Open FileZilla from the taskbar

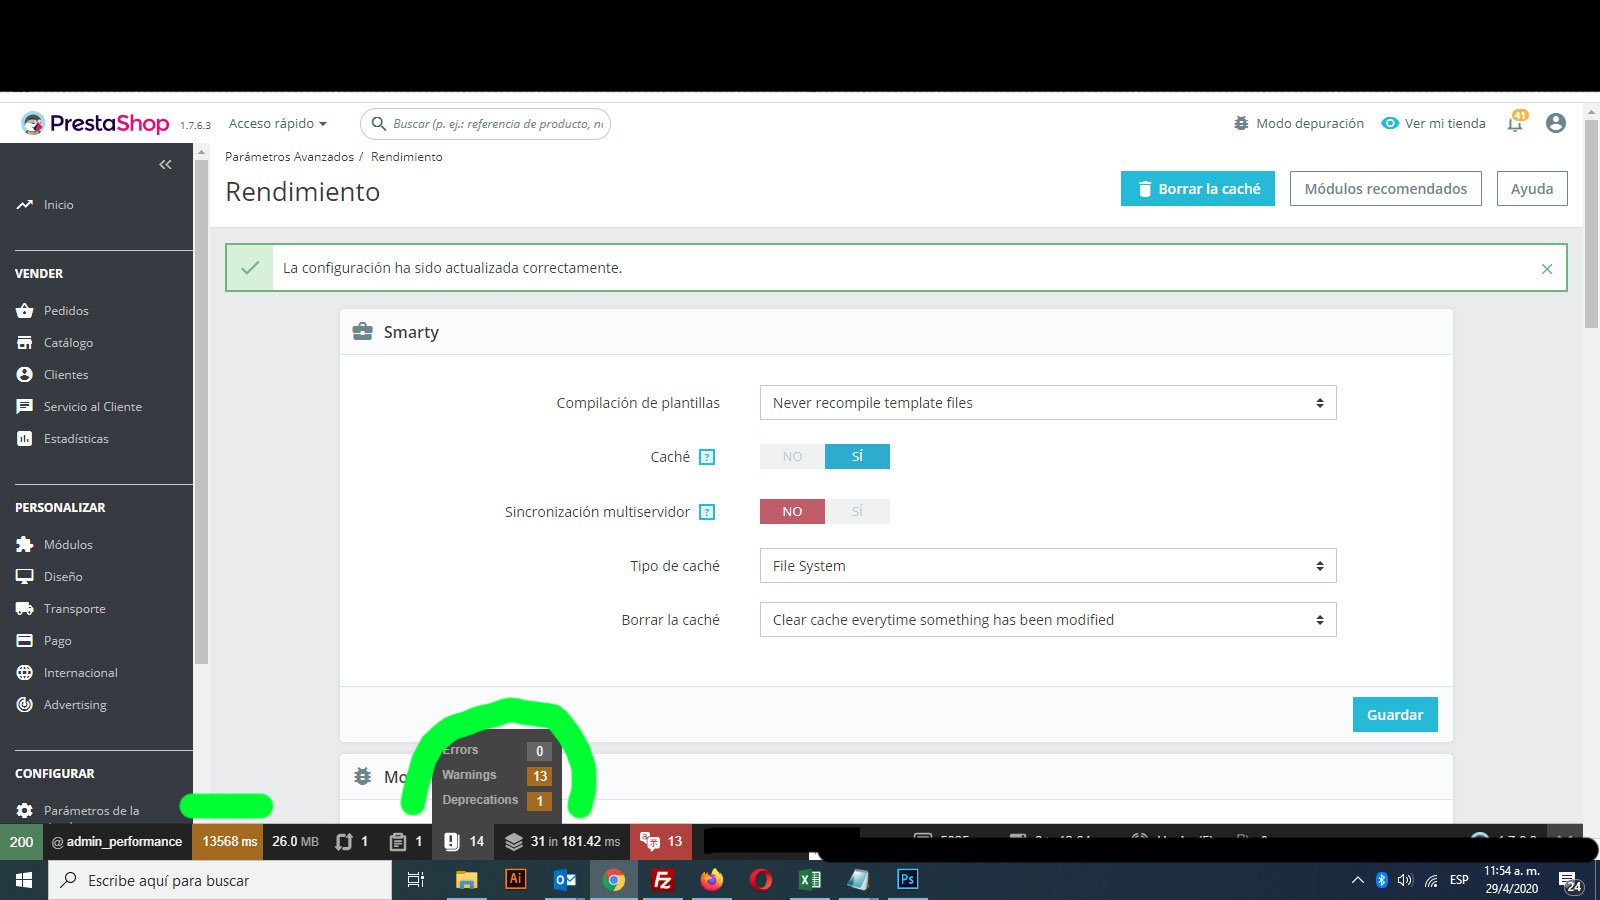pos(662,880)
